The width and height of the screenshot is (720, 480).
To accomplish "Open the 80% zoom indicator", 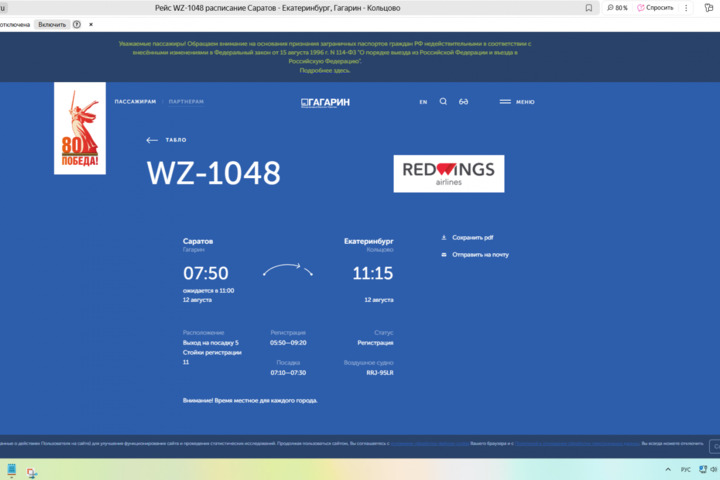I will click(617, 8).
